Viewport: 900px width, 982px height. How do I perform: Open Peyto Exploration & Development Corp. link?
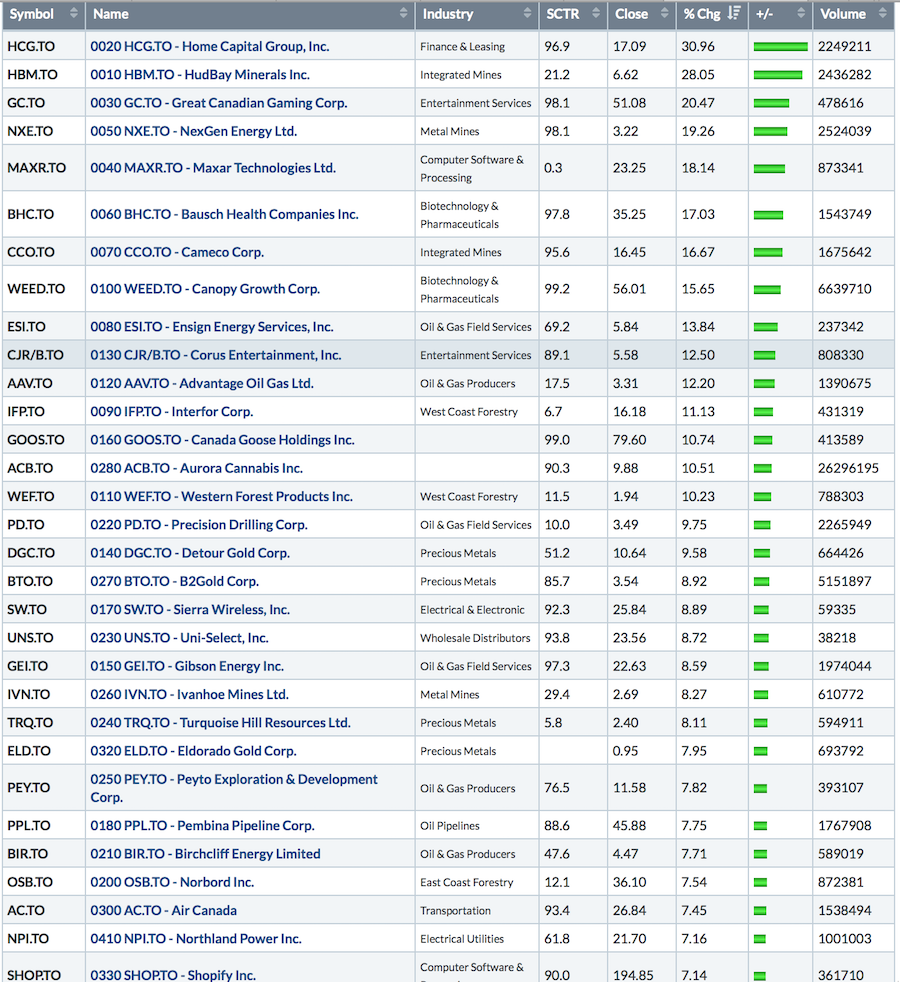234,788
